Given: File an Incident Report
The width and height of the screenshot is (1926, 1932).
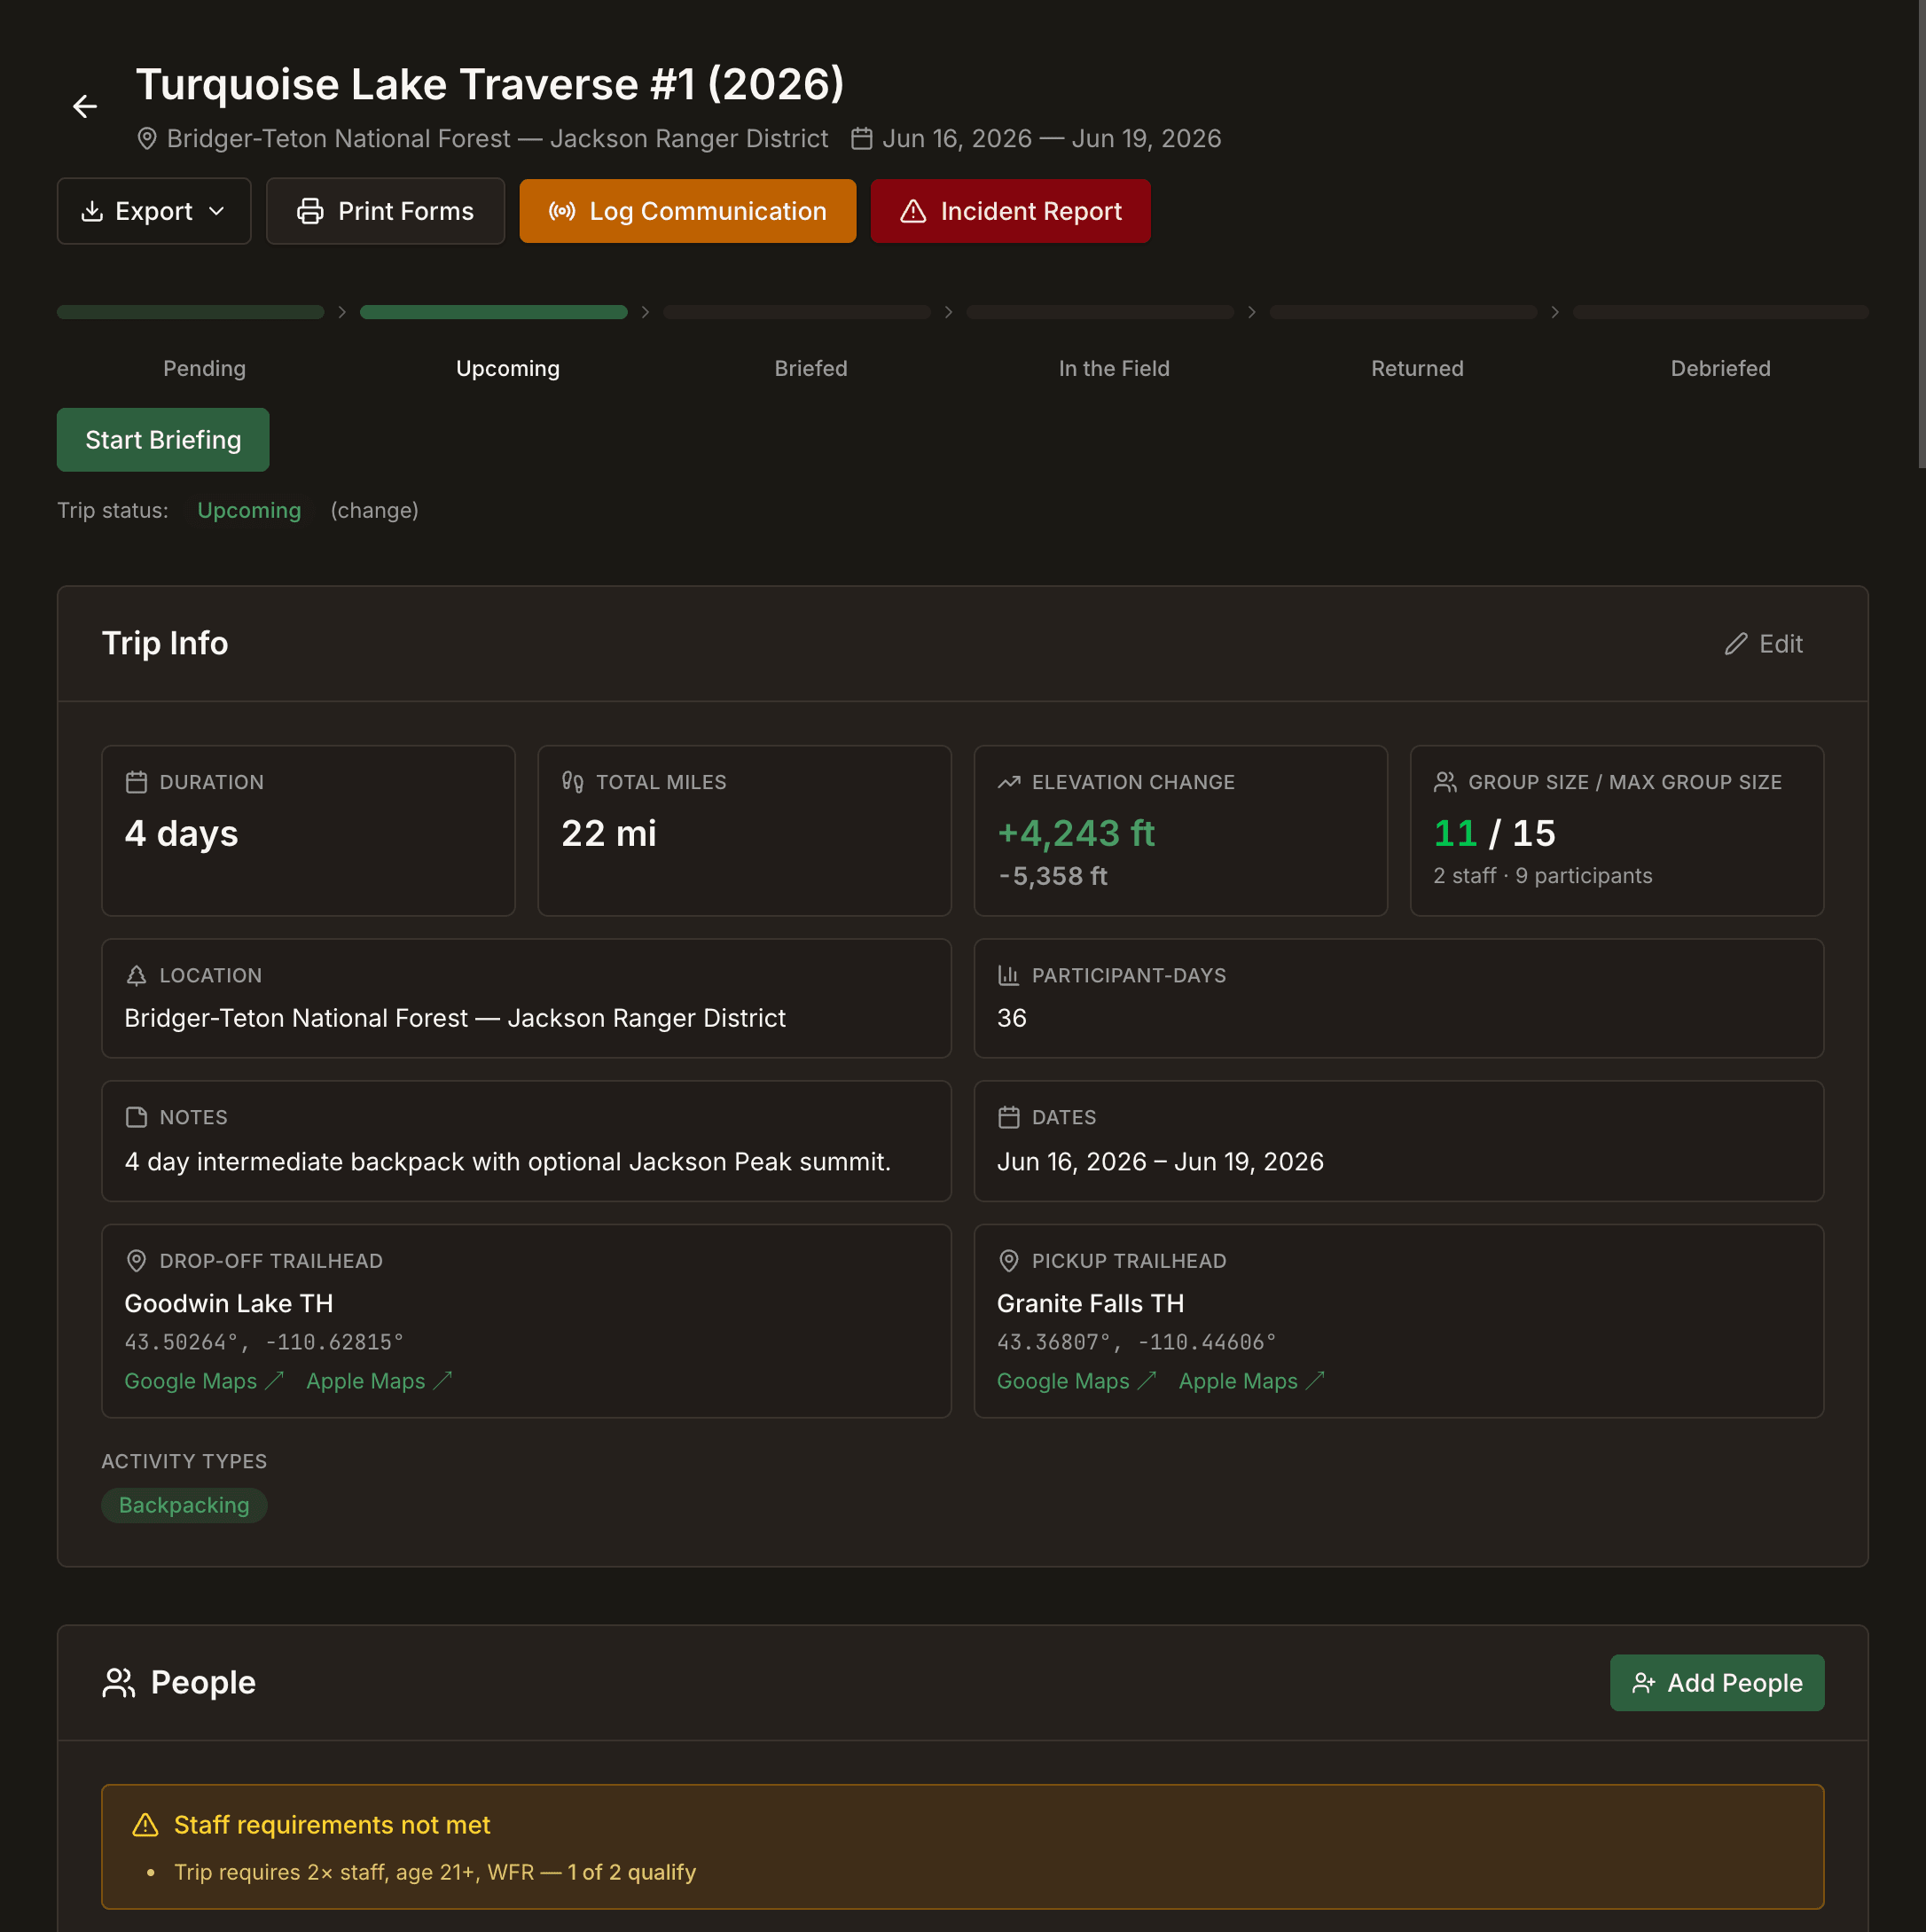Looking at the screenshot, I should [1010, 211].
